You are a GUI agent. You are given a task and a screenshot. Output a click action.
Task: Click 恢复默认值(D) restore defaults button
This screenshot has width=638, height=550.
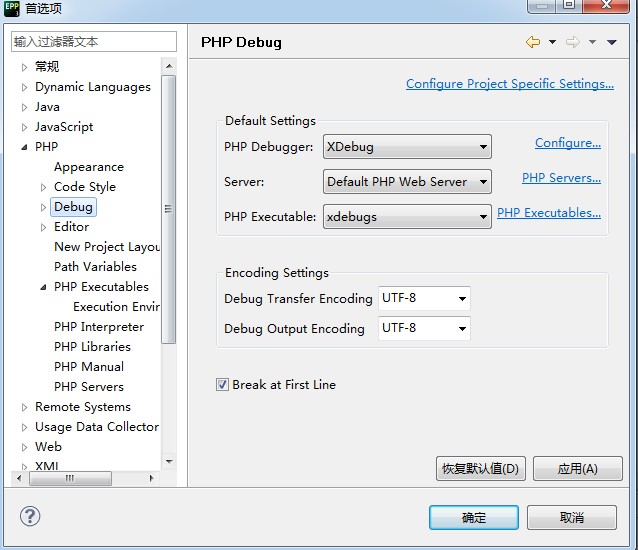click(x=481, y=469)
